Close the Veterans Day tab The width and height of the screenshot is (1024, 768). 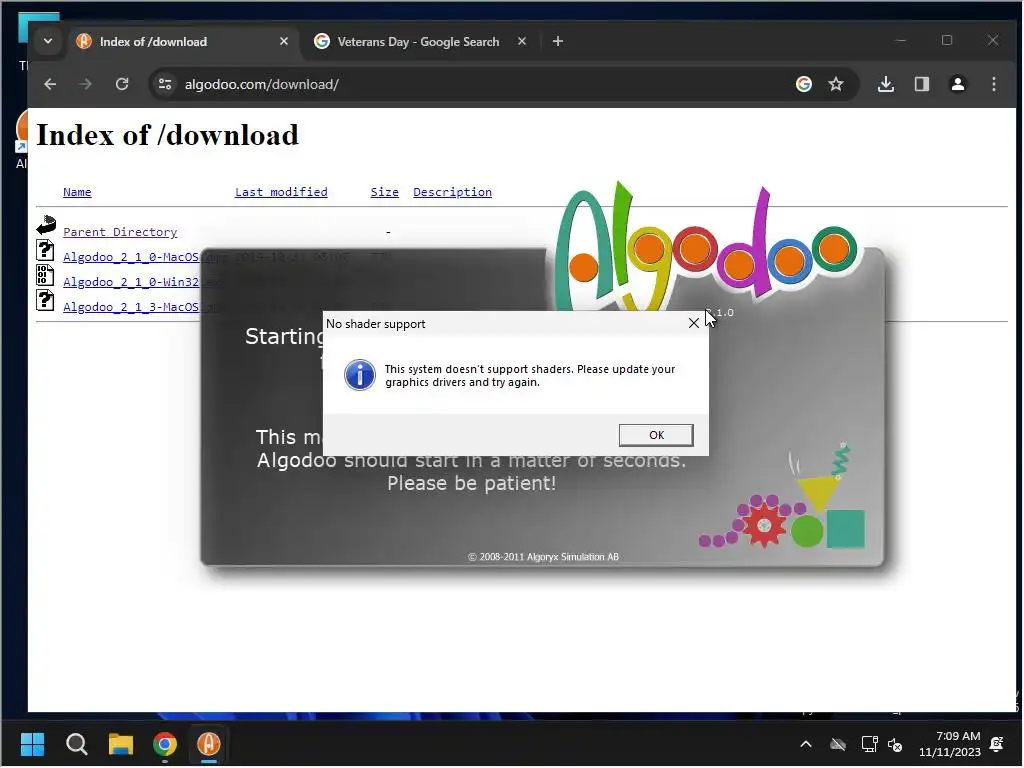point(522,41)
